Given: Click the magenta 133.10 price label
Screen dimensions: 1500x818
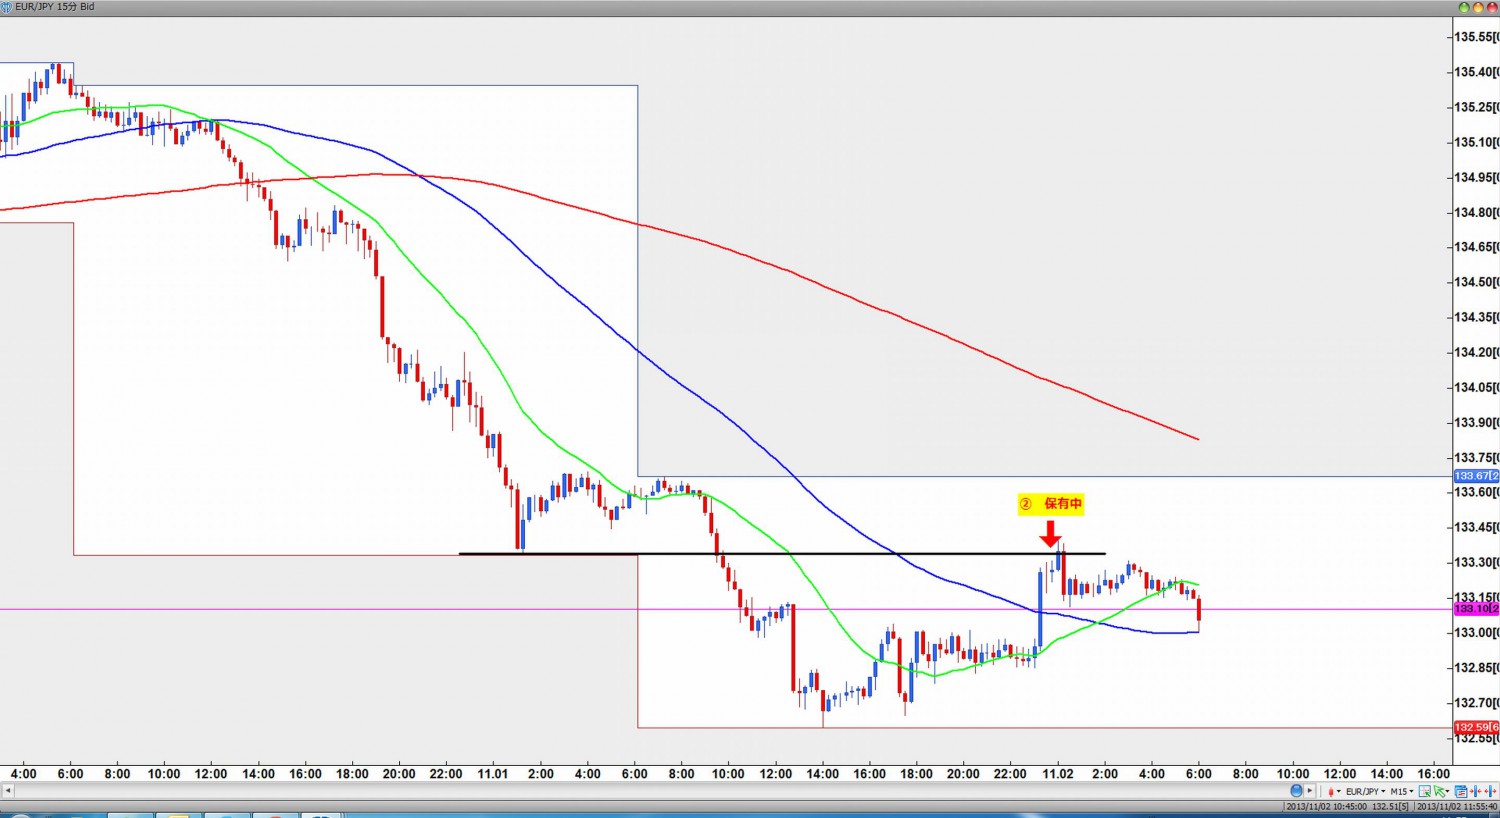Looking at the screenshot, I should point(1475,608).
